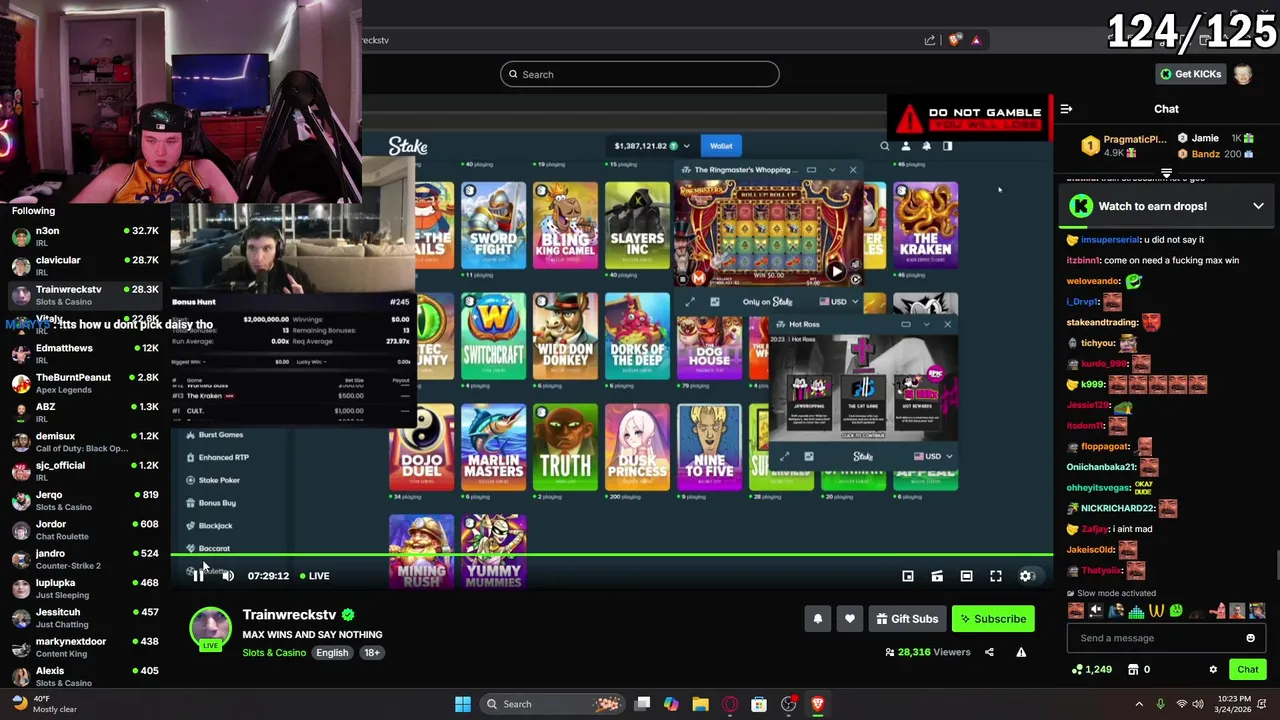This screenshot has width=1280, height=720.
Task: Subscribe to Trainwreckstv
Action: pyautogui.click(x=993, y=619)
